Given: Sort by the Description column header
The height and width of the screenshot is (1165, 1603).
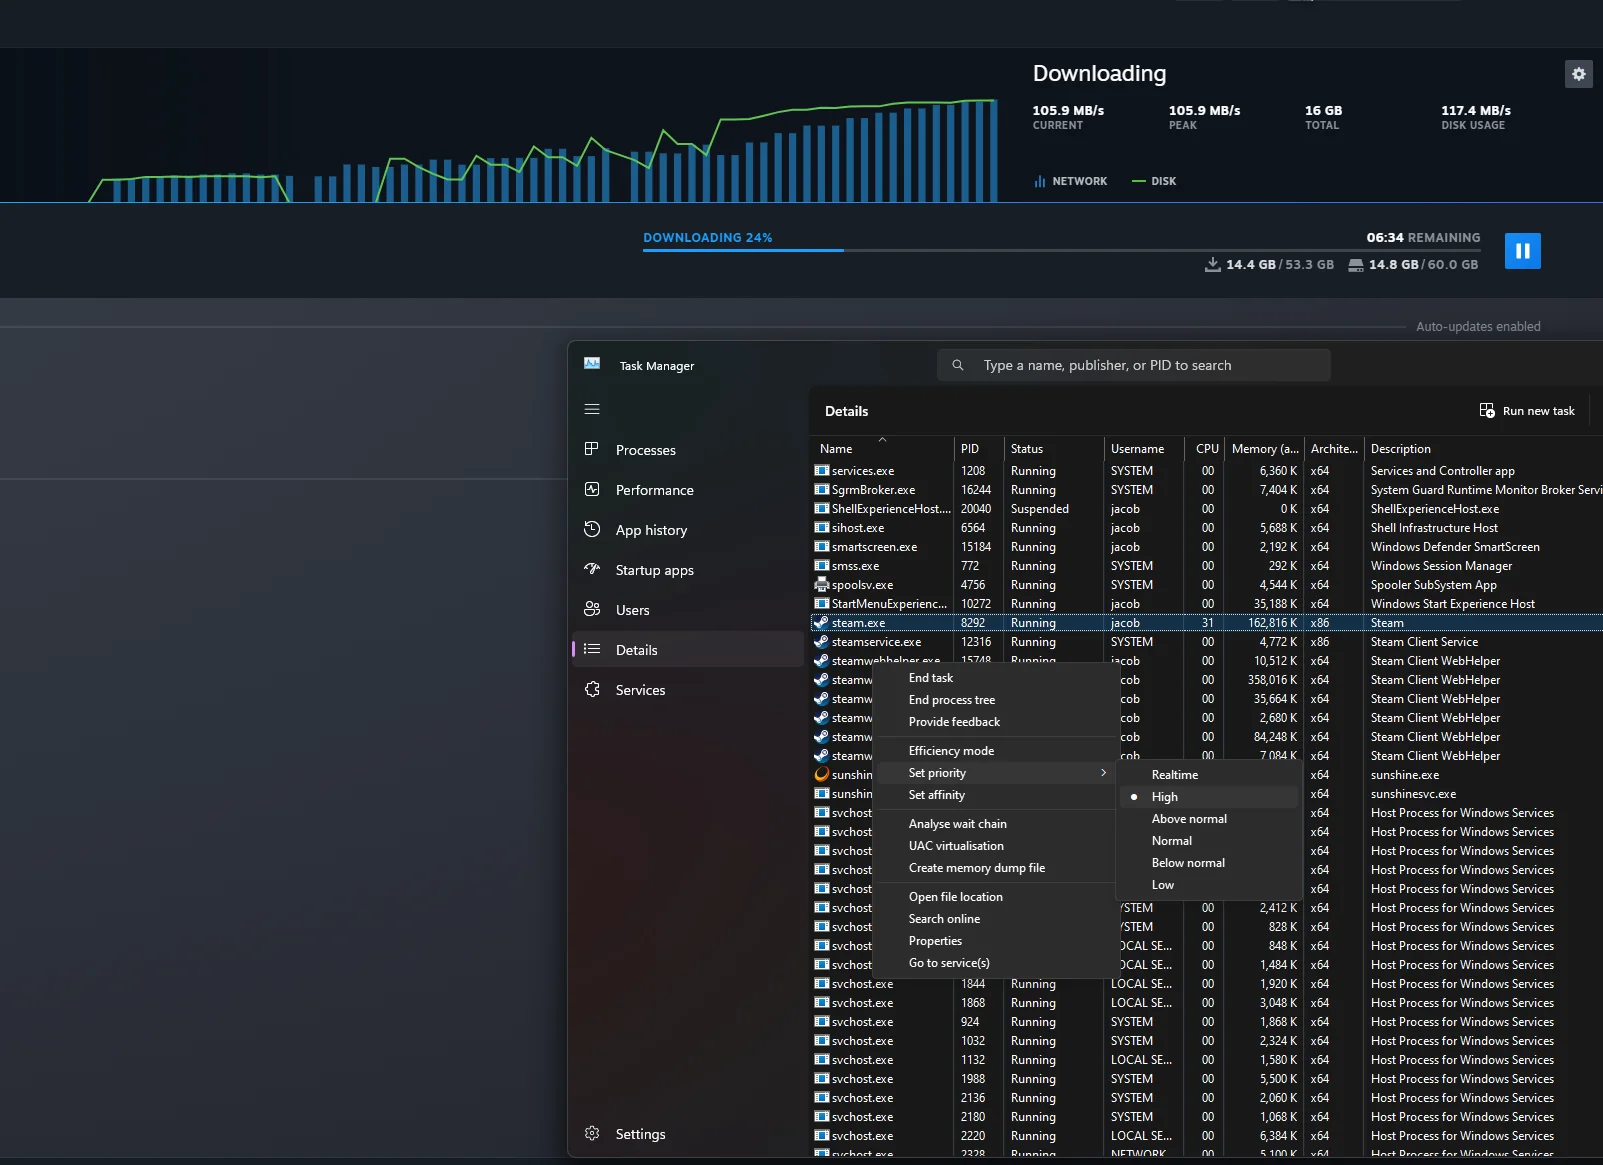Looking at the screenshot, I should click(x=1483, y=449).
